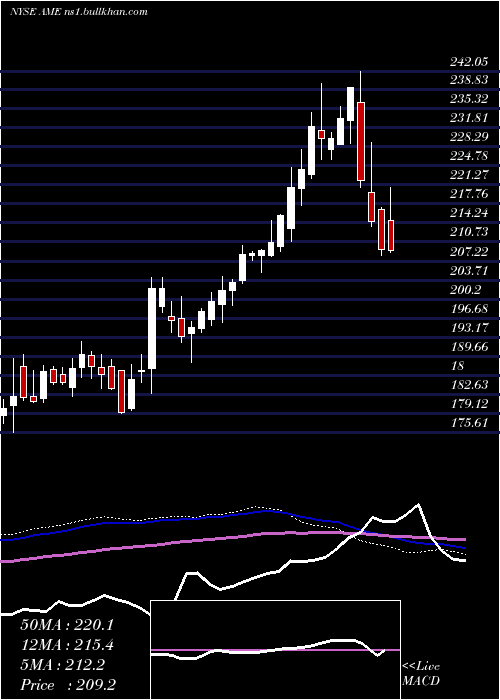Click the 210.73 price label
The image size is (500, 700).
coord(468,232)
